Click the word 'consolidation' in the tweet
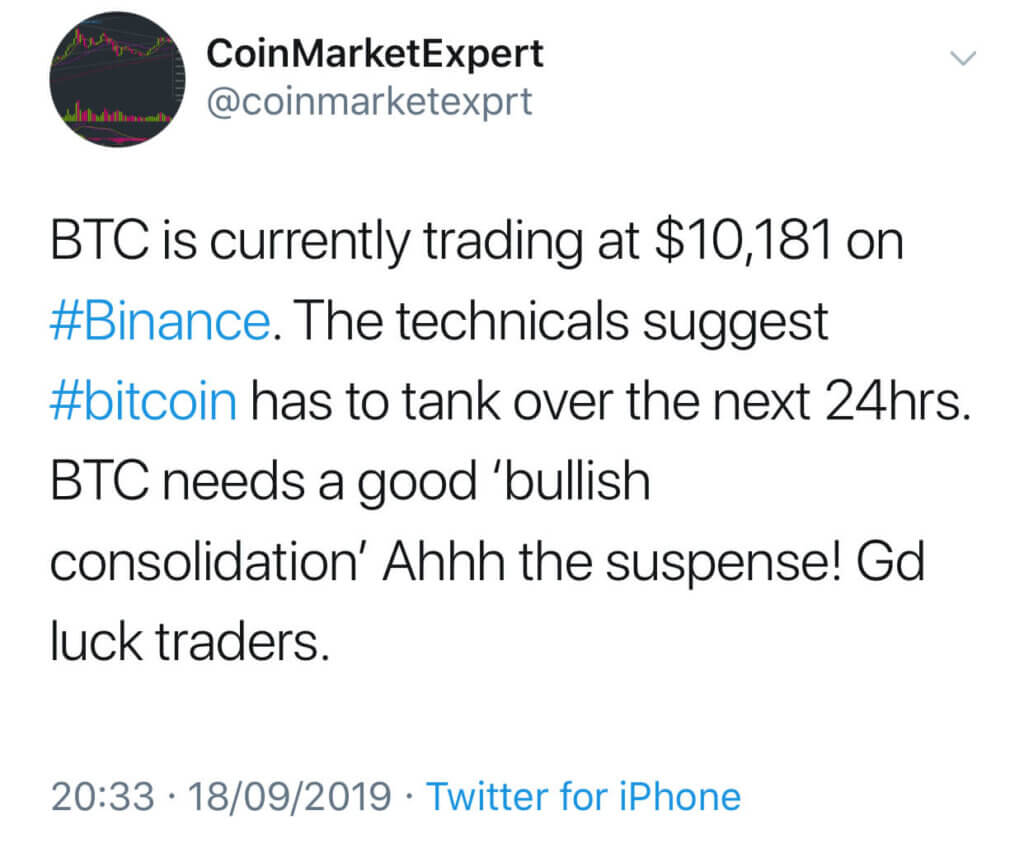Screen dimensions: 1024x848 coord(203,562)
